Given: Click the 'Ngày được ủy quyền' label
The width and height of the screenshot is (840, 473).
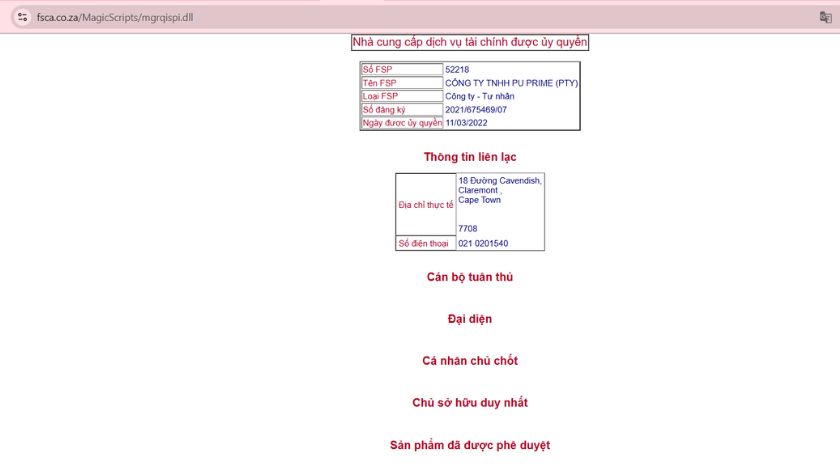Looking at the screenshot, I should (x=402, y=123).
